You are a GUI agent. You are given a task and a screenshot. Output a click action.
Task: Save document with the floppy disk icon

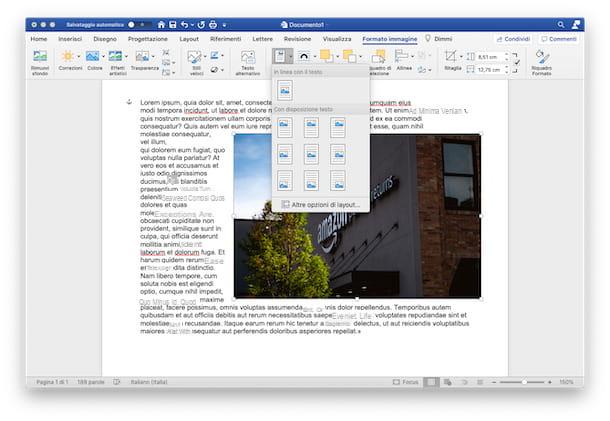tap(173, 25)
